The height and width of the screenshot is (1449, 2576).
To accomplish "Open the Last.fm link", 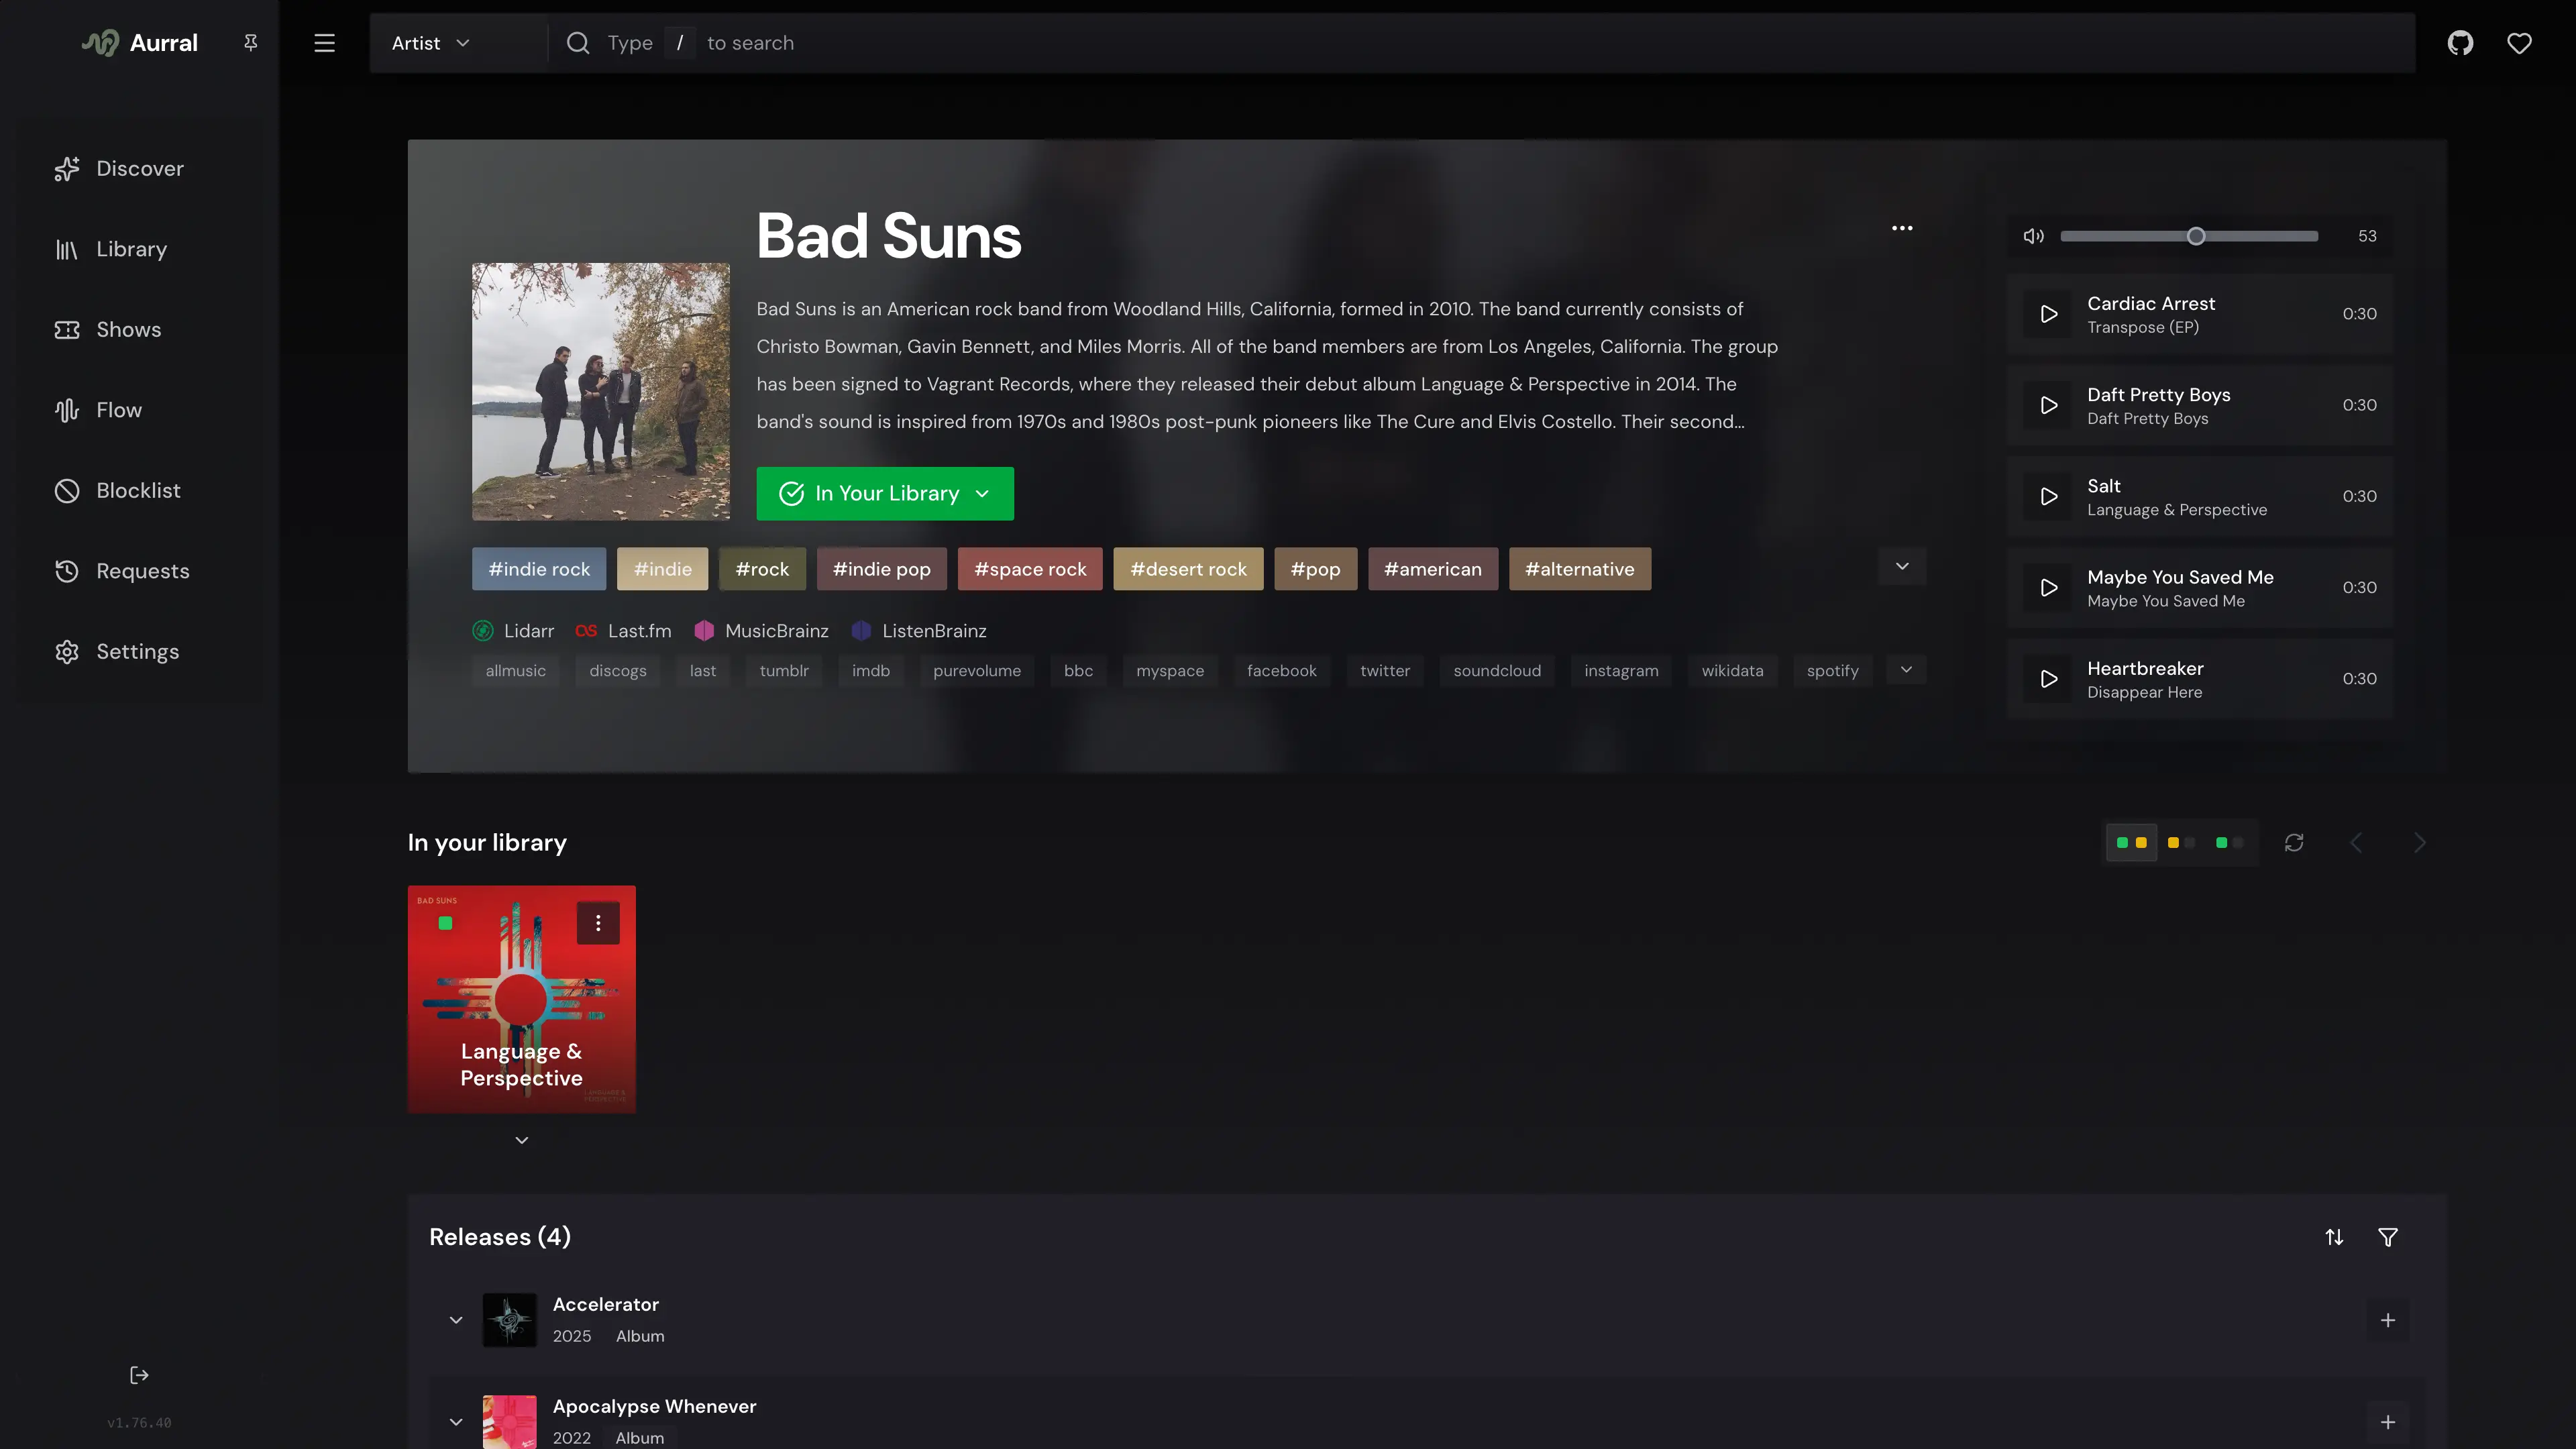I will tap(623, 631).
